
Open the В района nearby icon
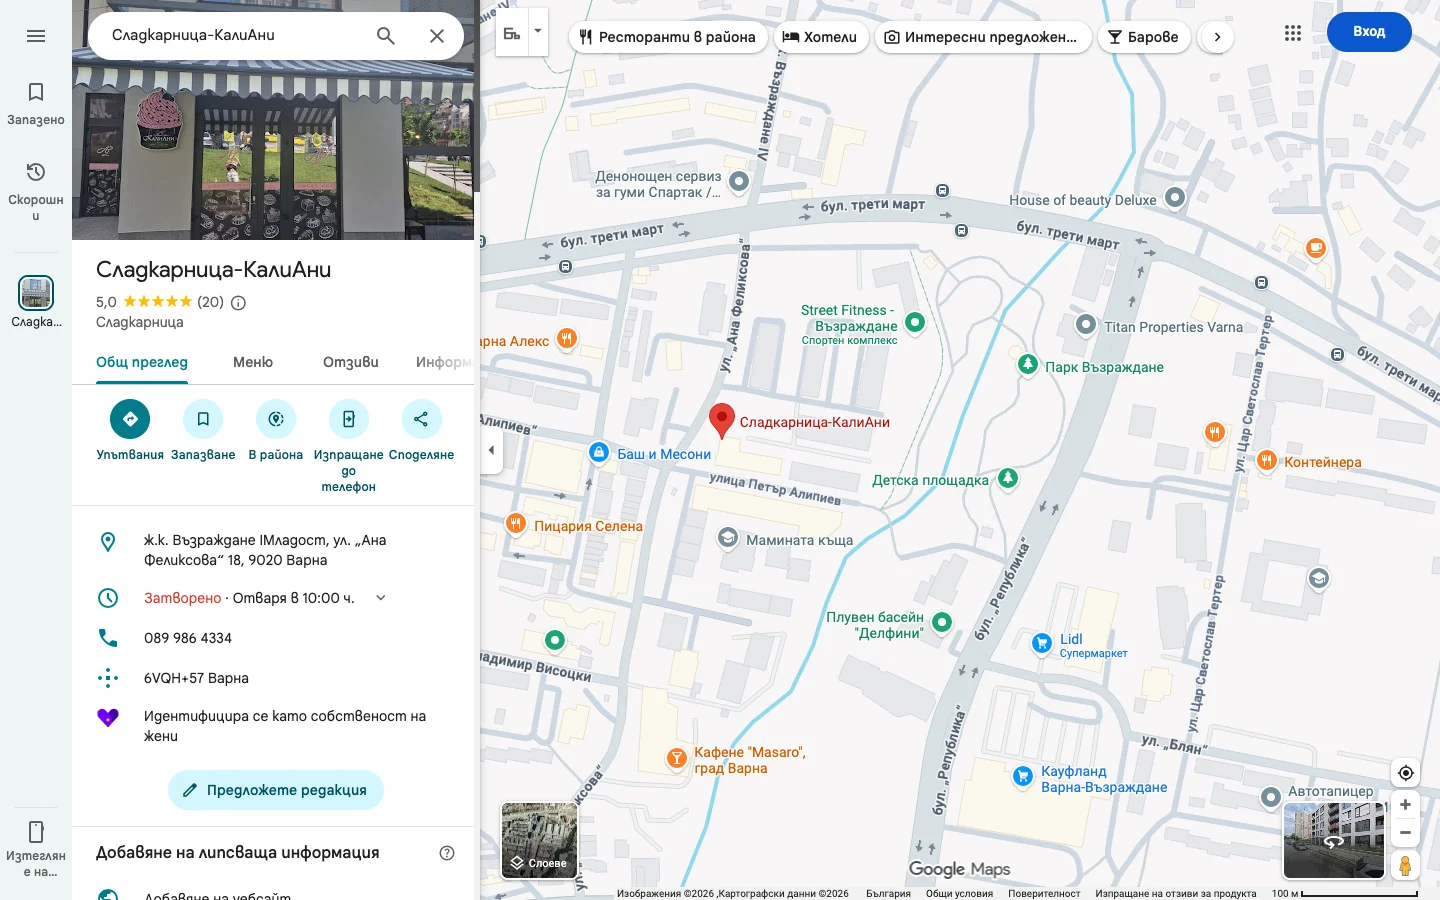coord(275,419)
